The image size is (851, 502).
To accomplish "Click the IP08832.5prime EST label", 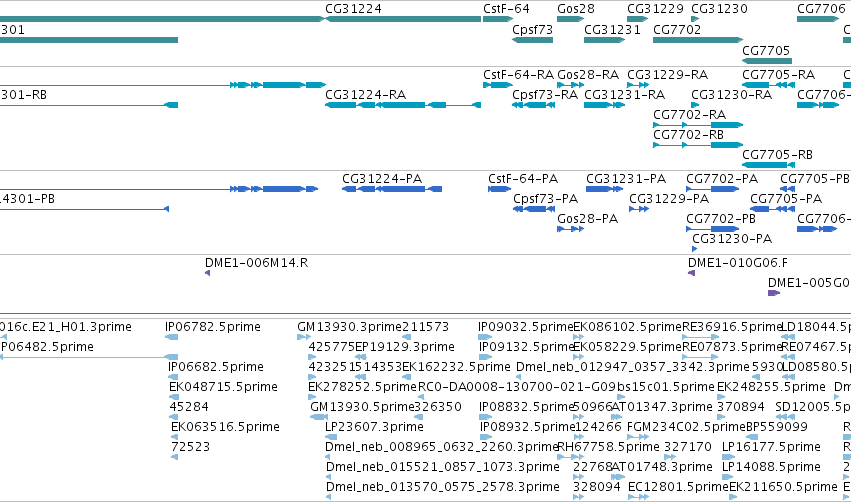I will tap(526, 406).
